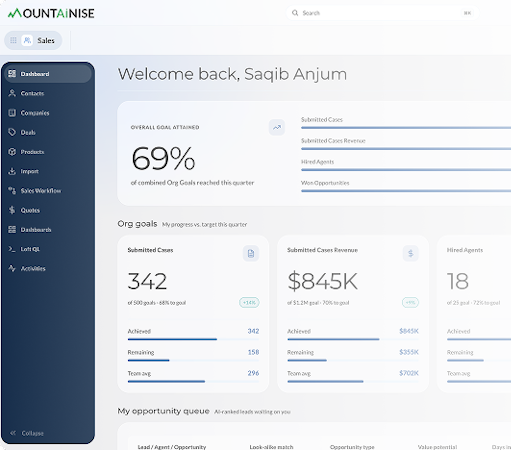Click the Deals tag icon

[x=12, y=132]
